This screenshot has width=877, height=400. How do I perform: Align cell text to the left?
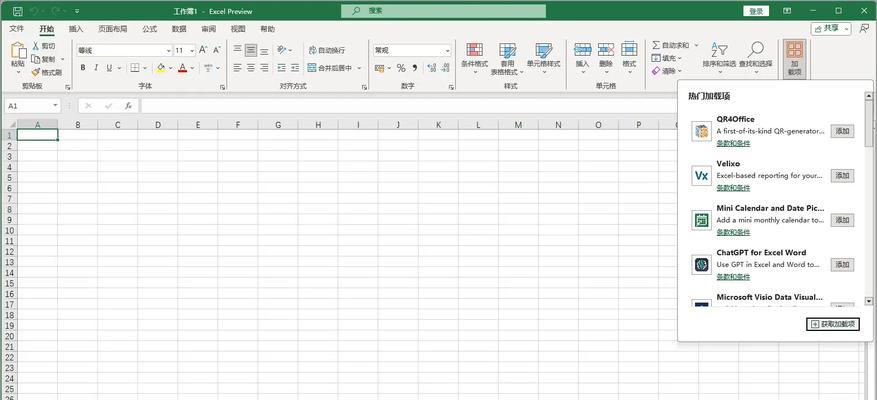(x=238, y=68)
